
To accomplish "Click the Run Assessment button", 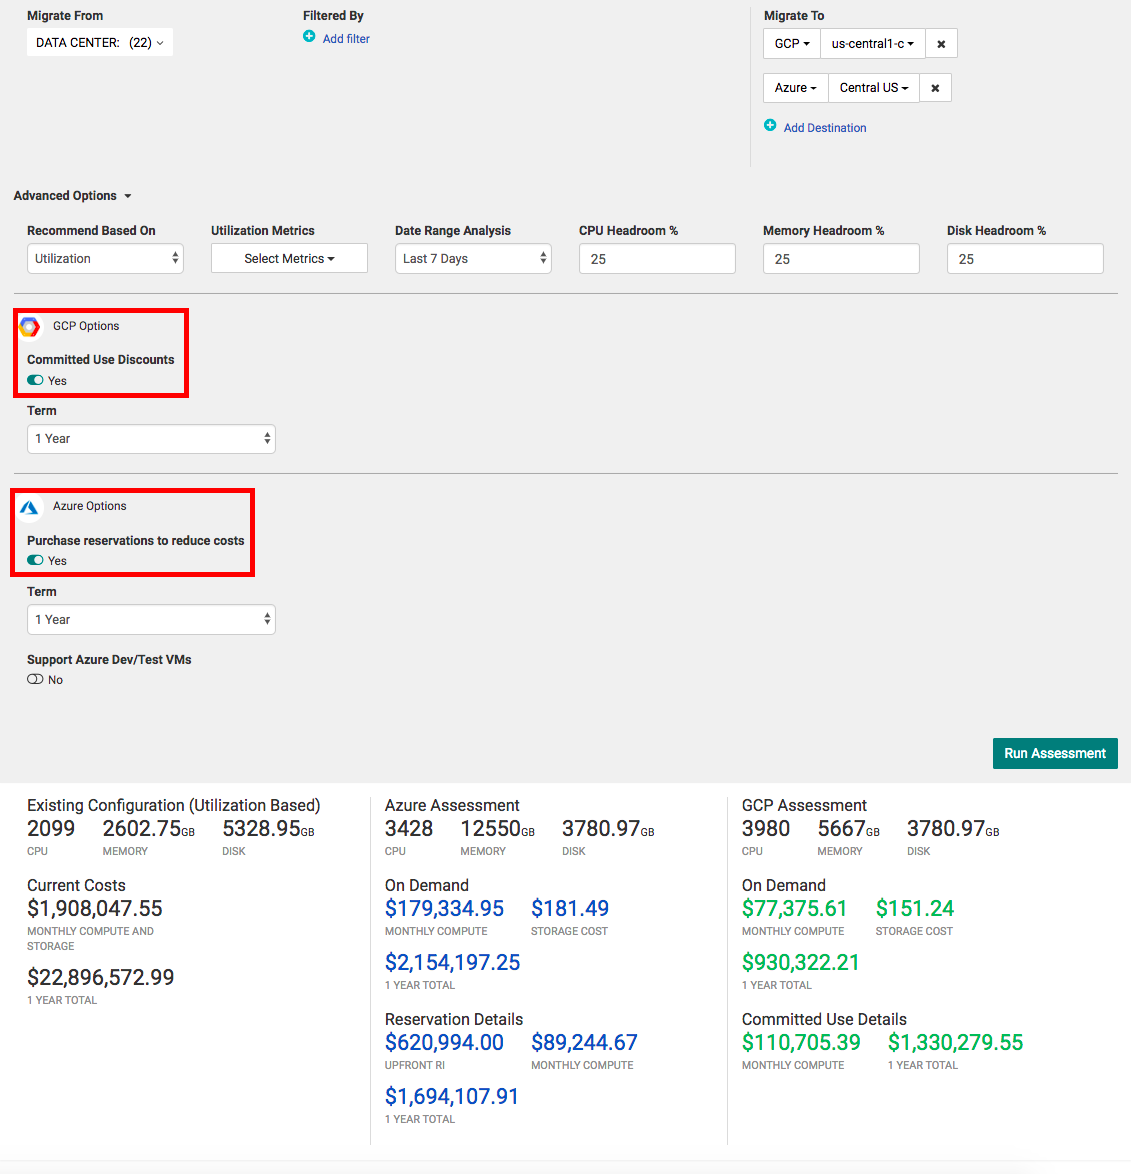I will 1055,753.
